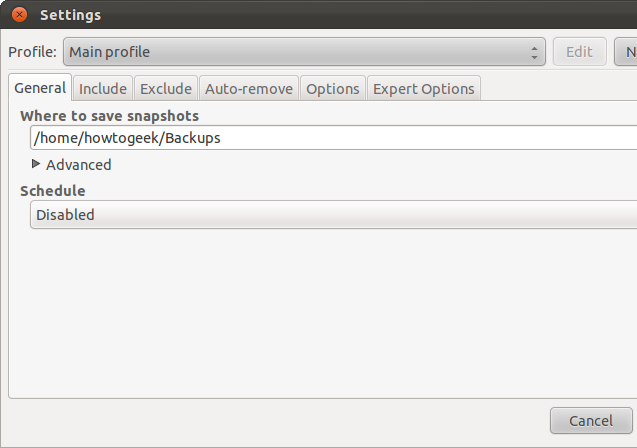
Task: Open the Main profile dropdown
Action: [x=300, y=52]
